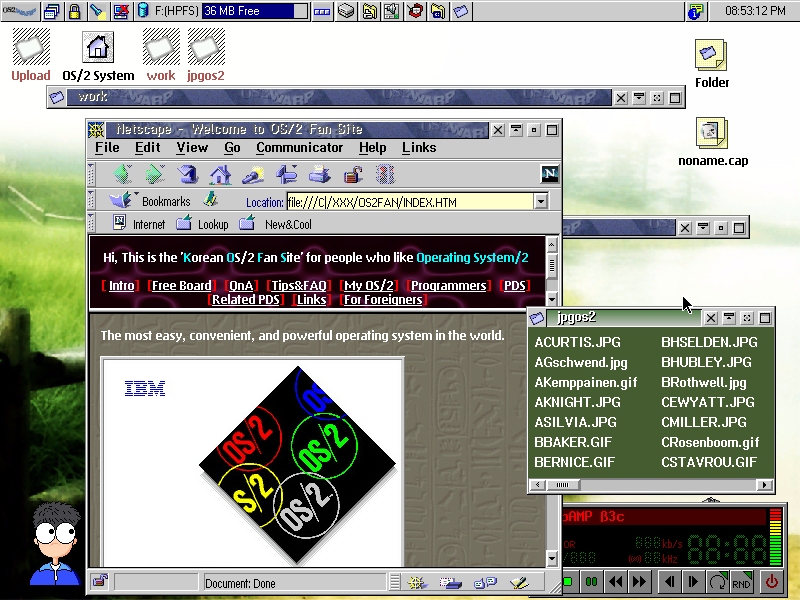
Task: Click jpgos2 window scroll right arrow
Action: click(764, 485)
